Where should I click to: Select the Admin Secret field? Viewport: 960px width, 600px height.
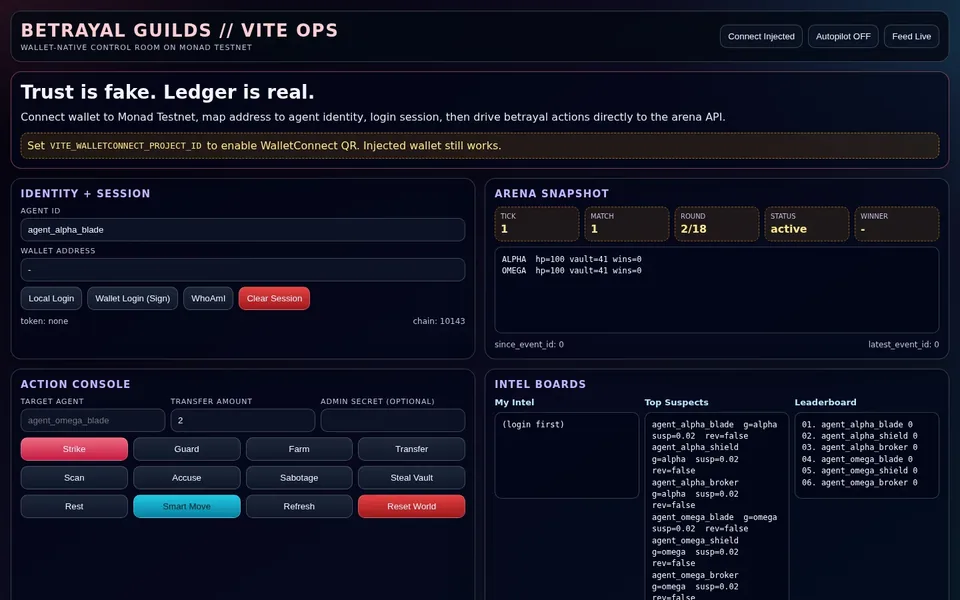pyautogui.click(x=392, y=420)
